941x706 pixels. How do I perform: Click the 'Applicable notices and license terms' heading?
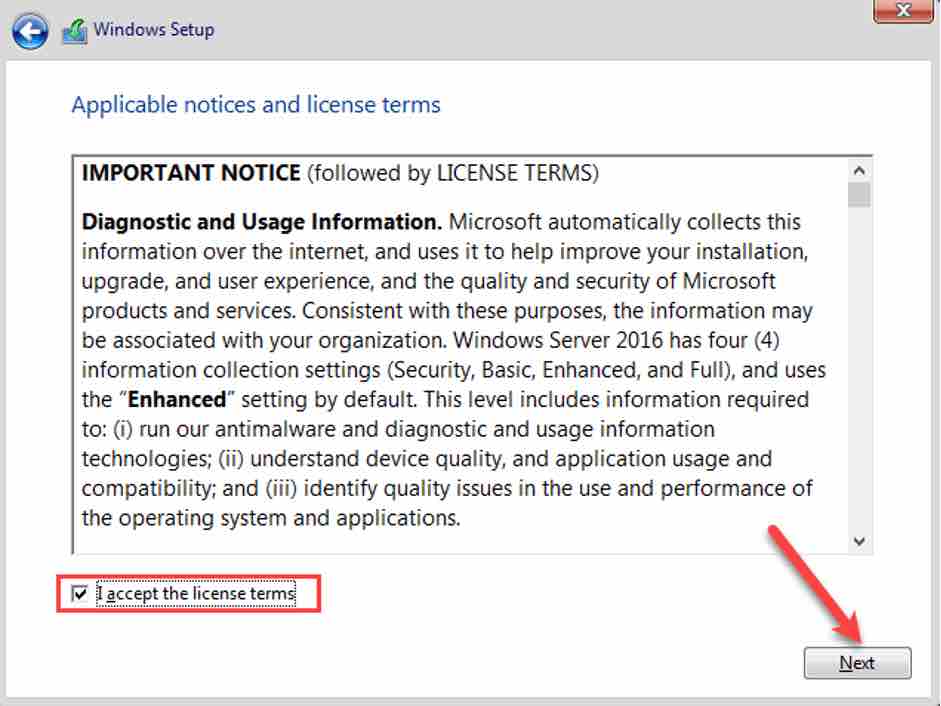click(256, 105)
